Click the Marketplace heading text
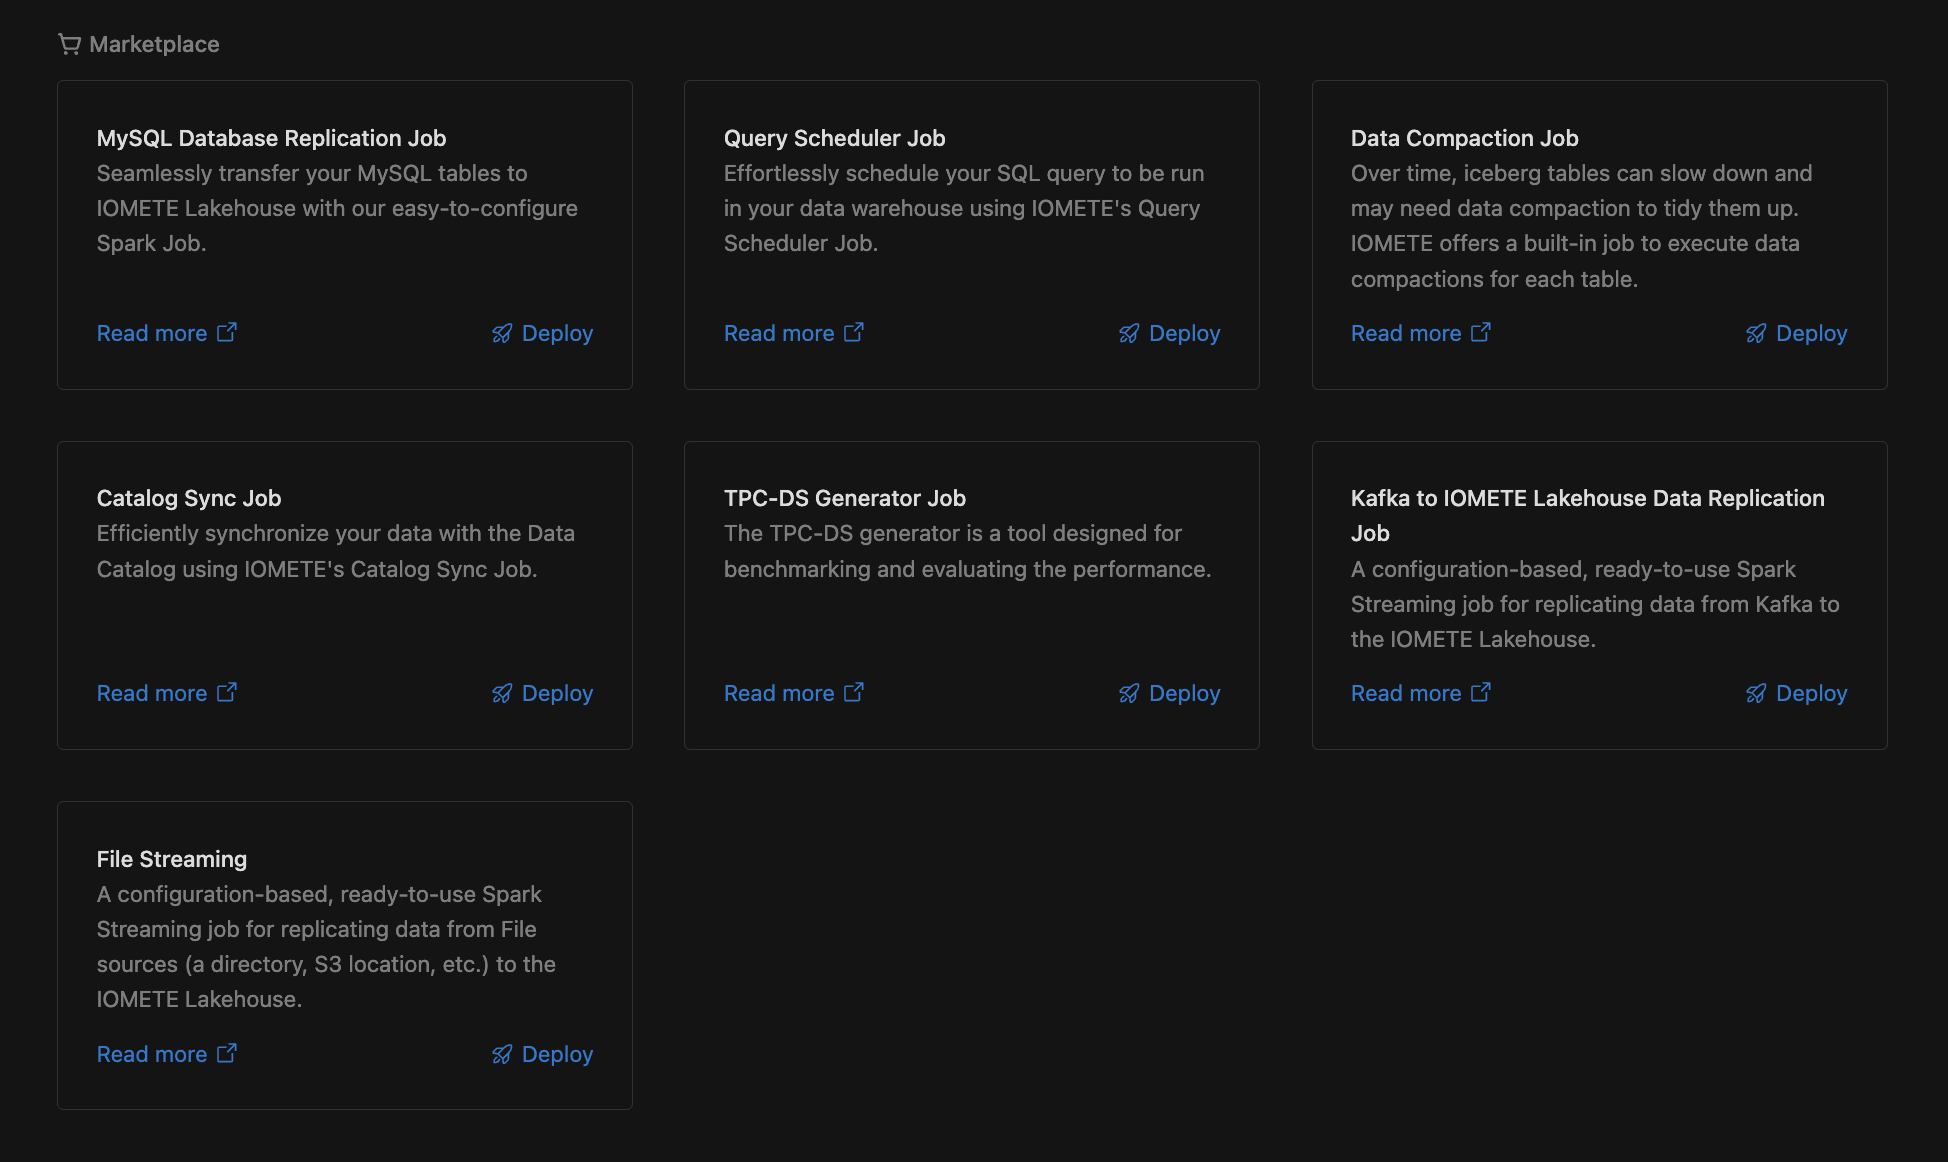 (154, 44)
